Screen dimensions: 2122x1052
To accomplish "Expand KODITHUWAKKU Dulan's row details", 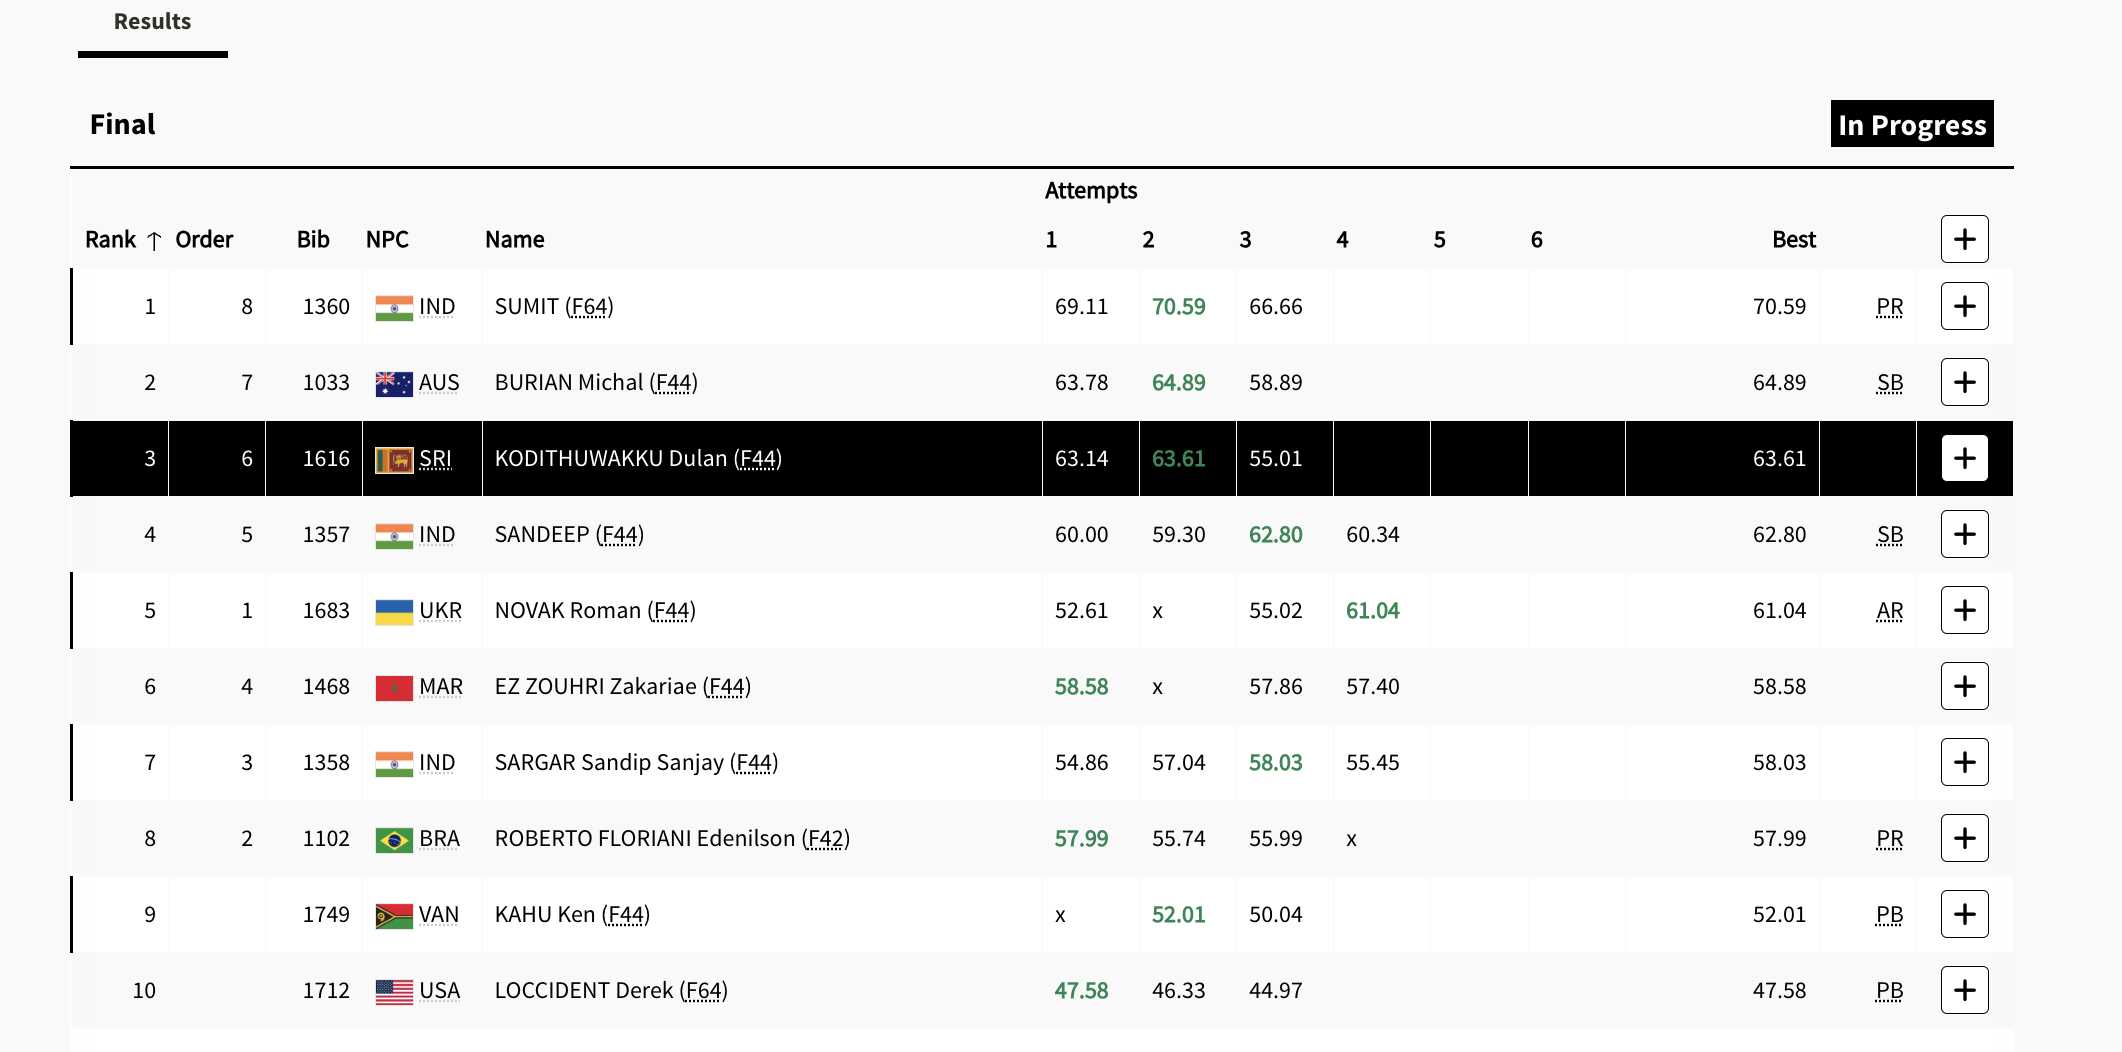I will pos(1964,458).
